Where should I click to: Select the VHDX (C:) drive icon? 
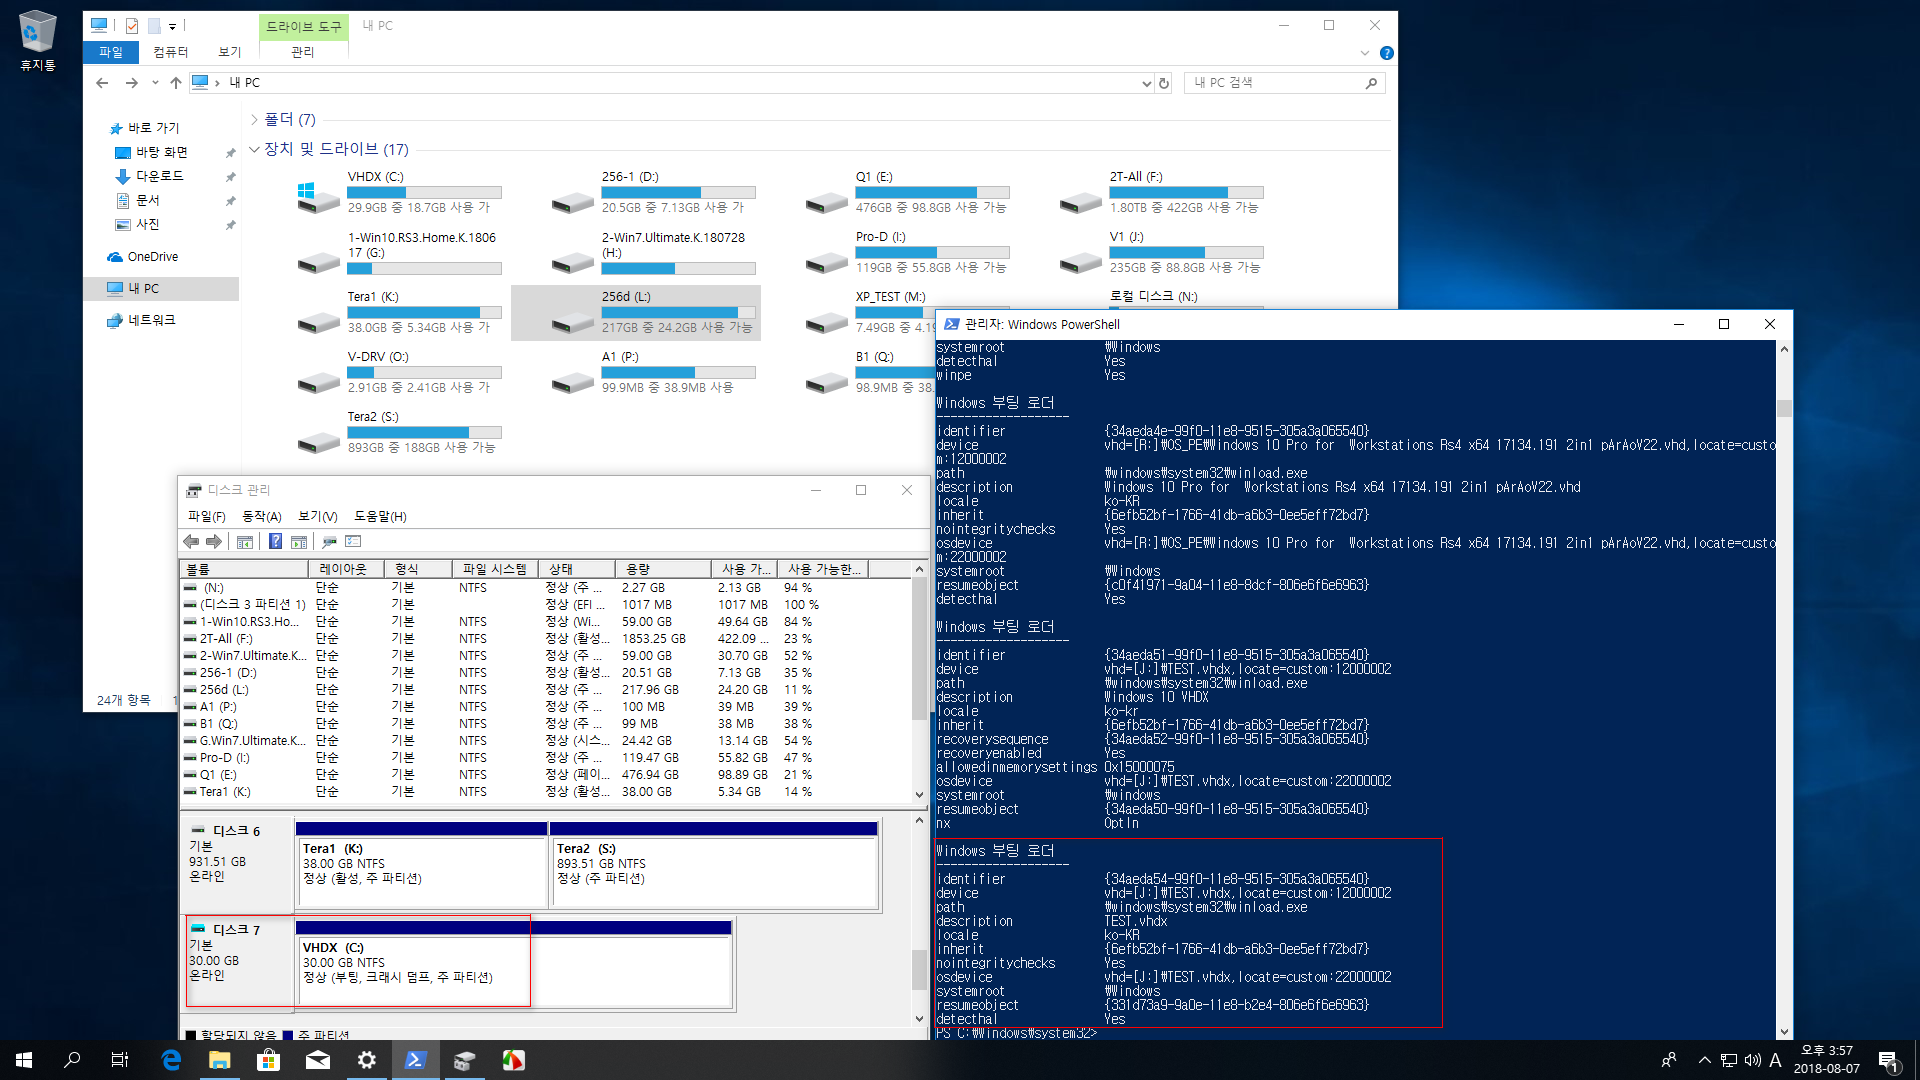click(318, 197)
